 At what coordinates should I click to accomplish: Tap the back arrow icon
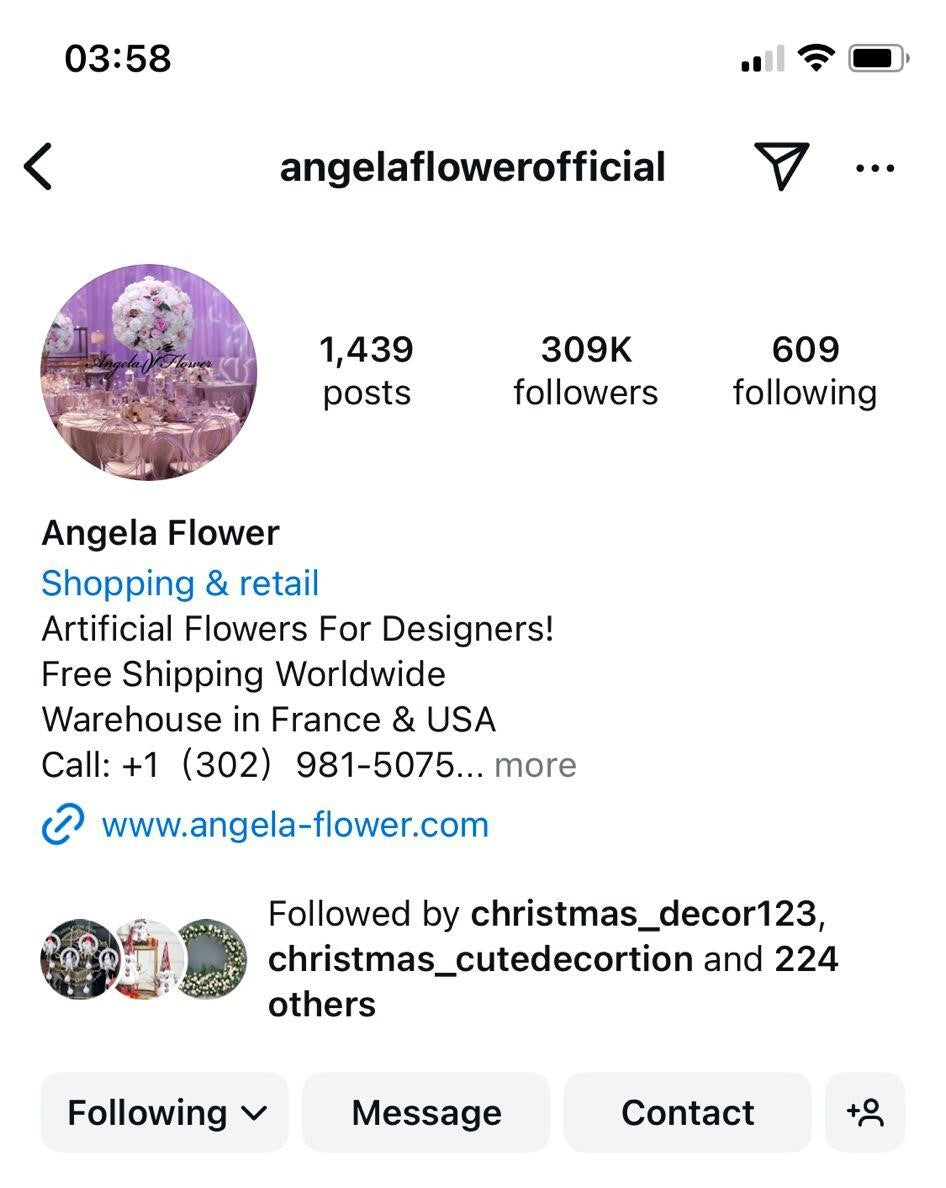[x=38, y=167]
